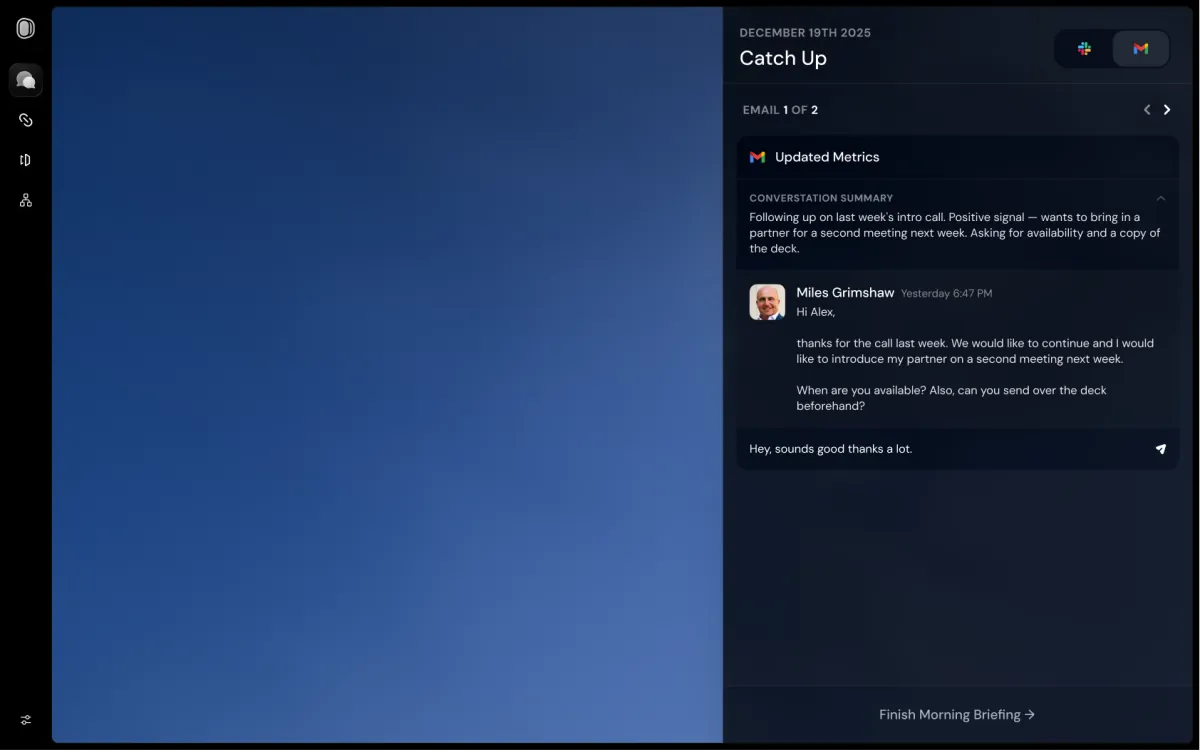The height and width of the screenshot is (750, 1200).
Task: Collapse the Conversation Summary section
Action: [x=1161, y=198]
